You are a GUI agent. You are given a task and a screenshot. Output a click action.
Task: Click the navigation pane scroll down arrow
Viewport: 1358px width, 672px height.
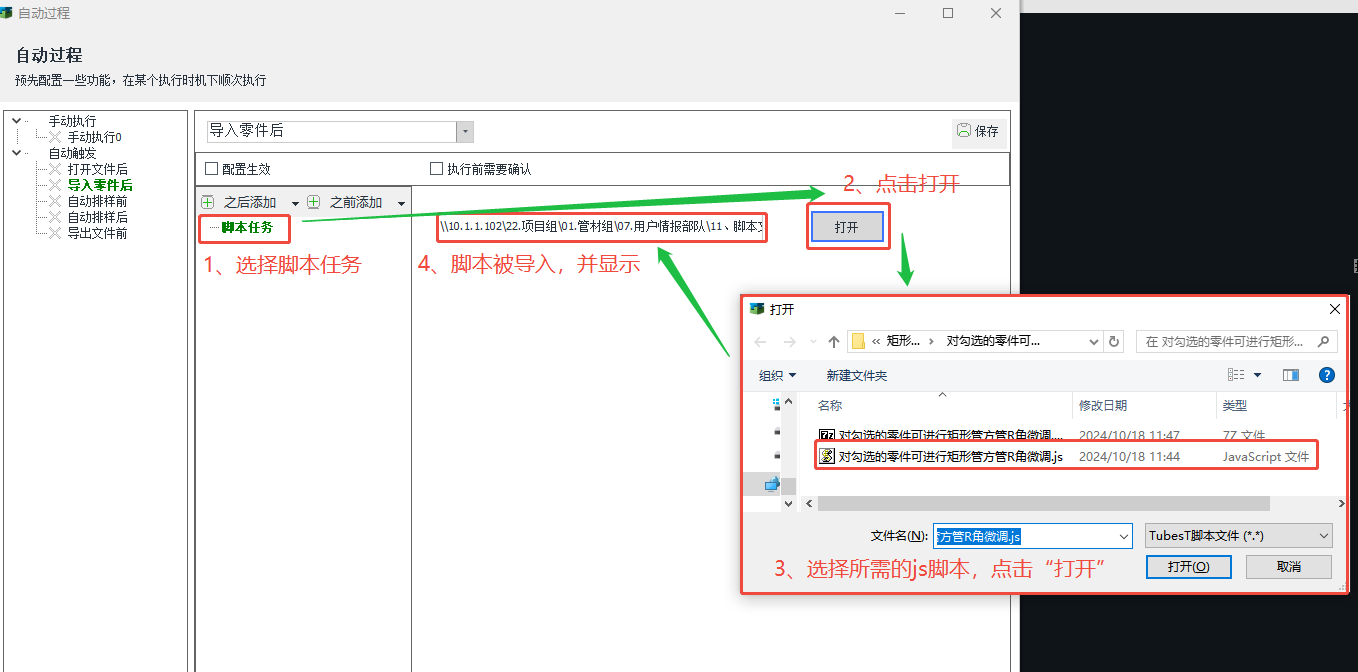789,504
